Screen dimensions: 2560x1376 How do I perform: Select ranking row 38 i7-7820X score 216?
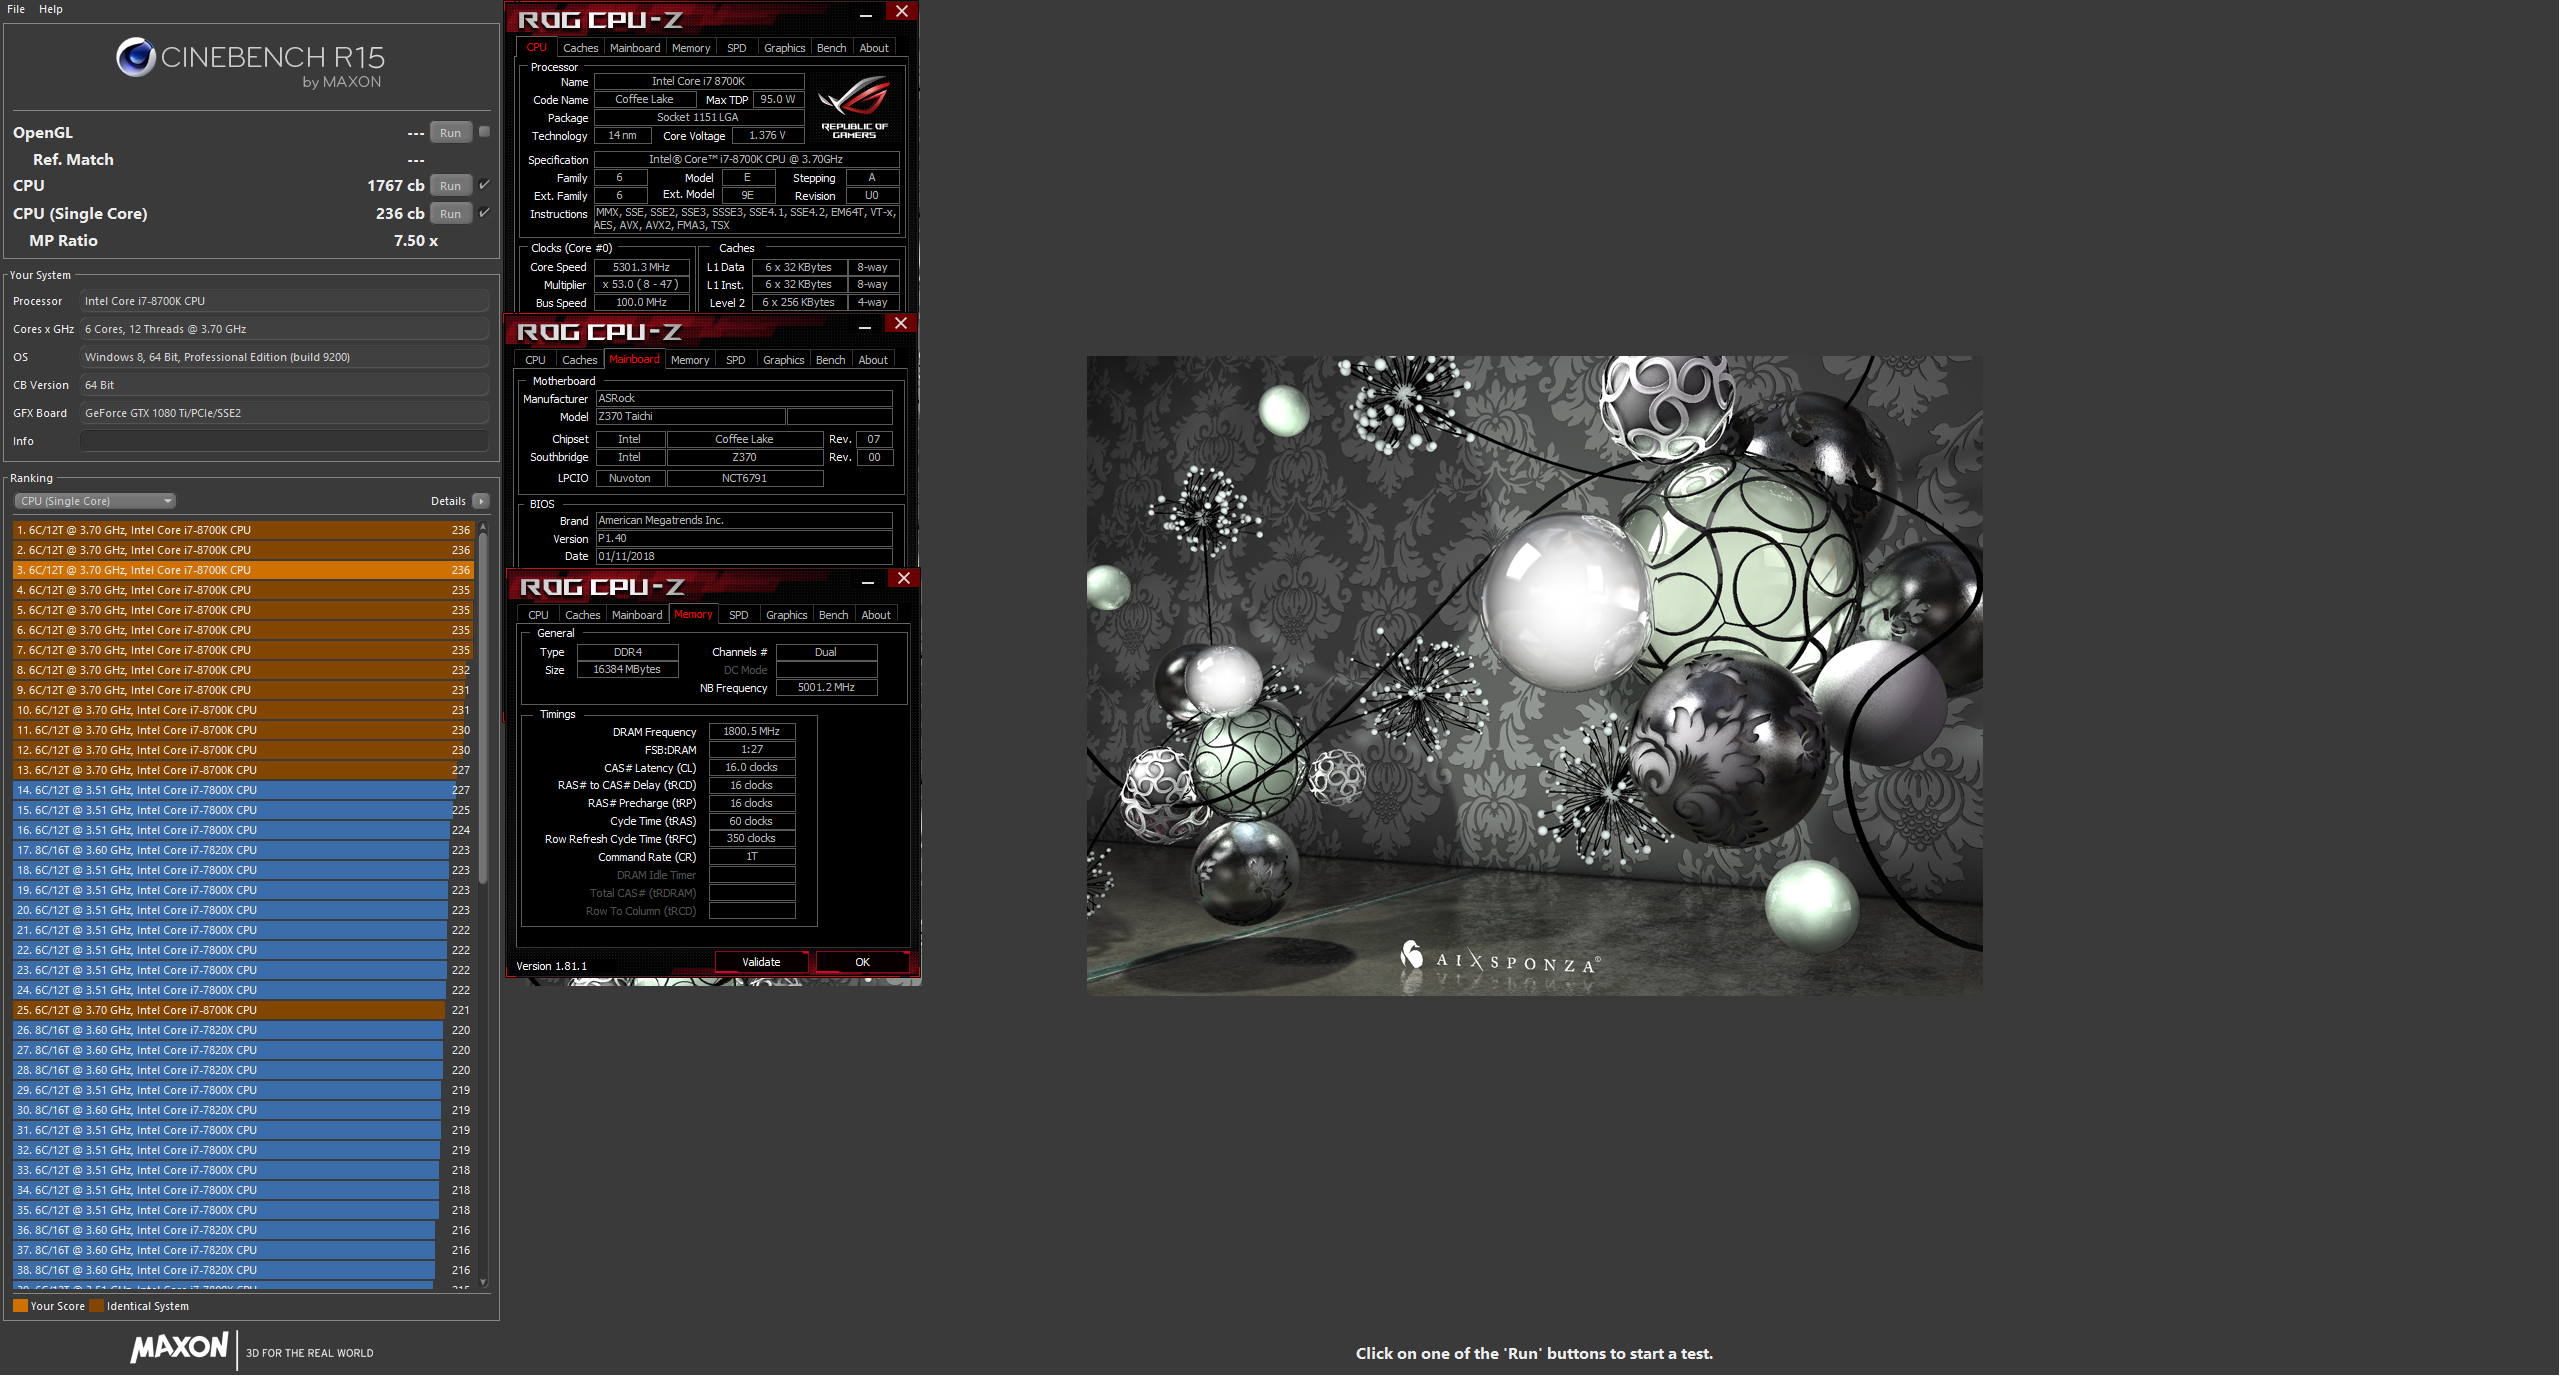click(243, 1270)
